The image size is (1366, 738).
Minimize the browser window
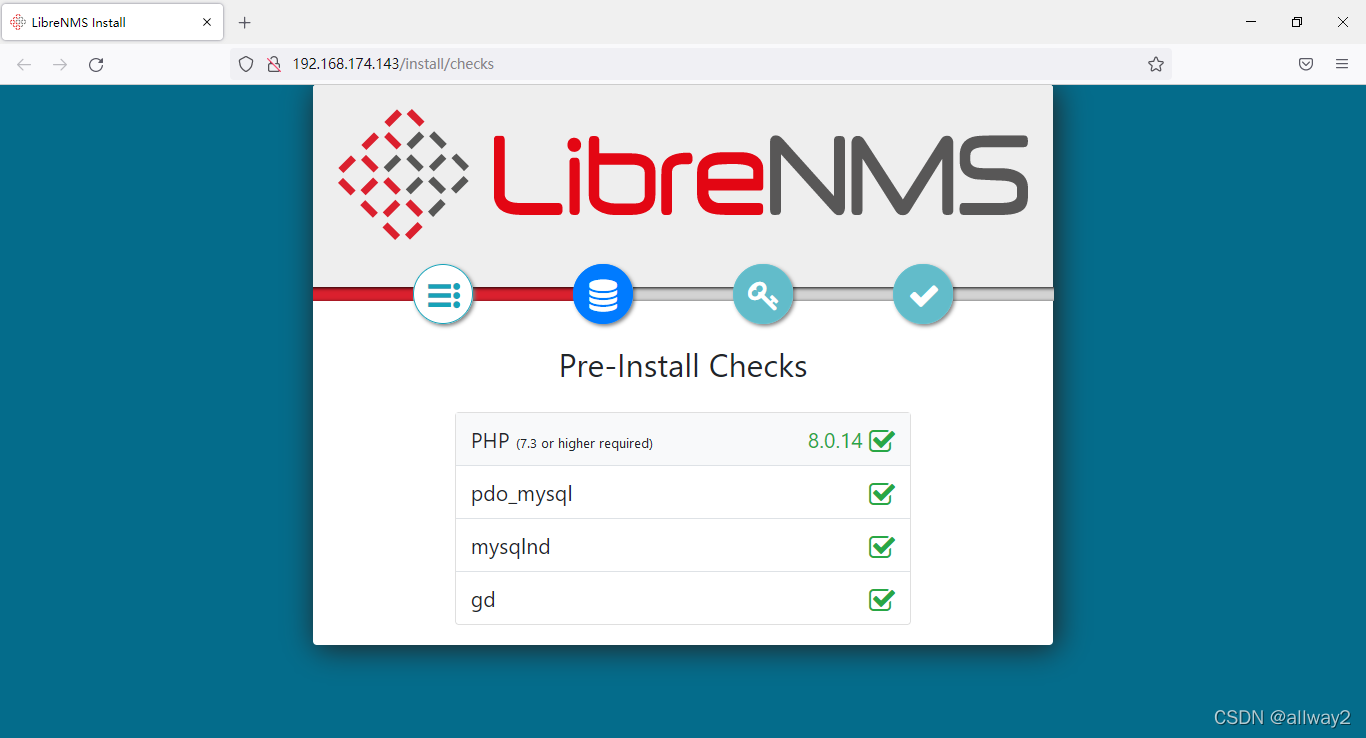[x=1251, y=22]
